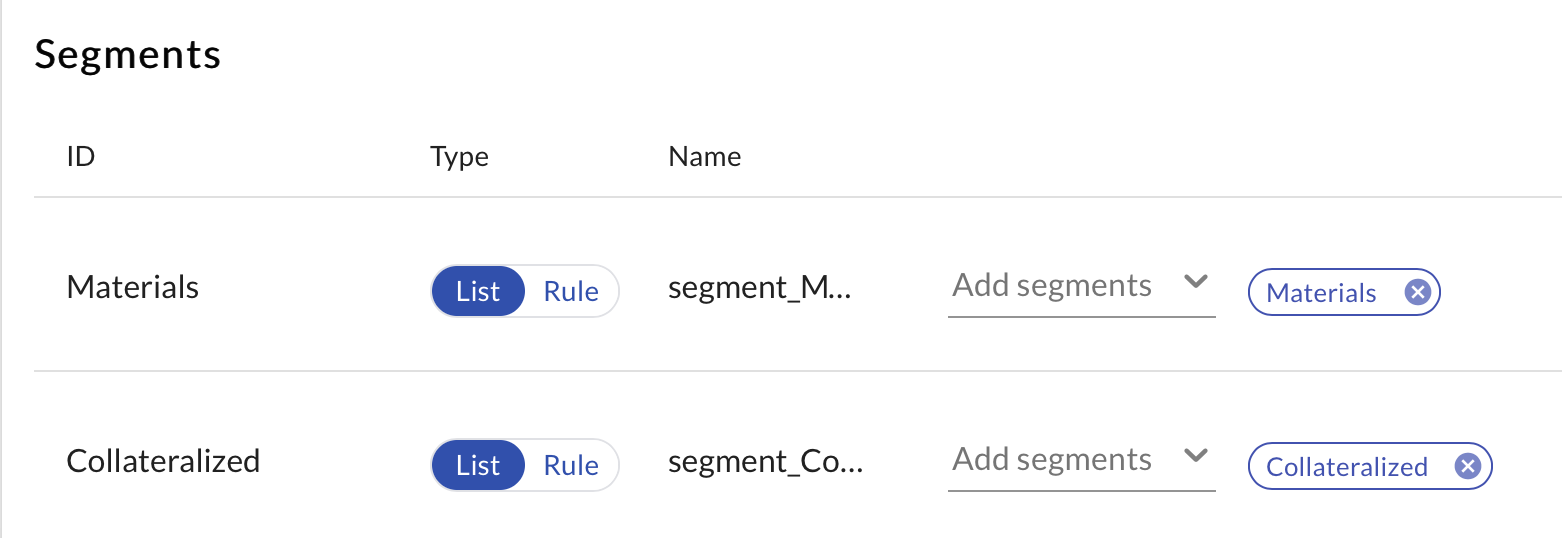Click the Name column header
Image resolution: width=1562 pixels, height=538 pixels.
[705, 157]
